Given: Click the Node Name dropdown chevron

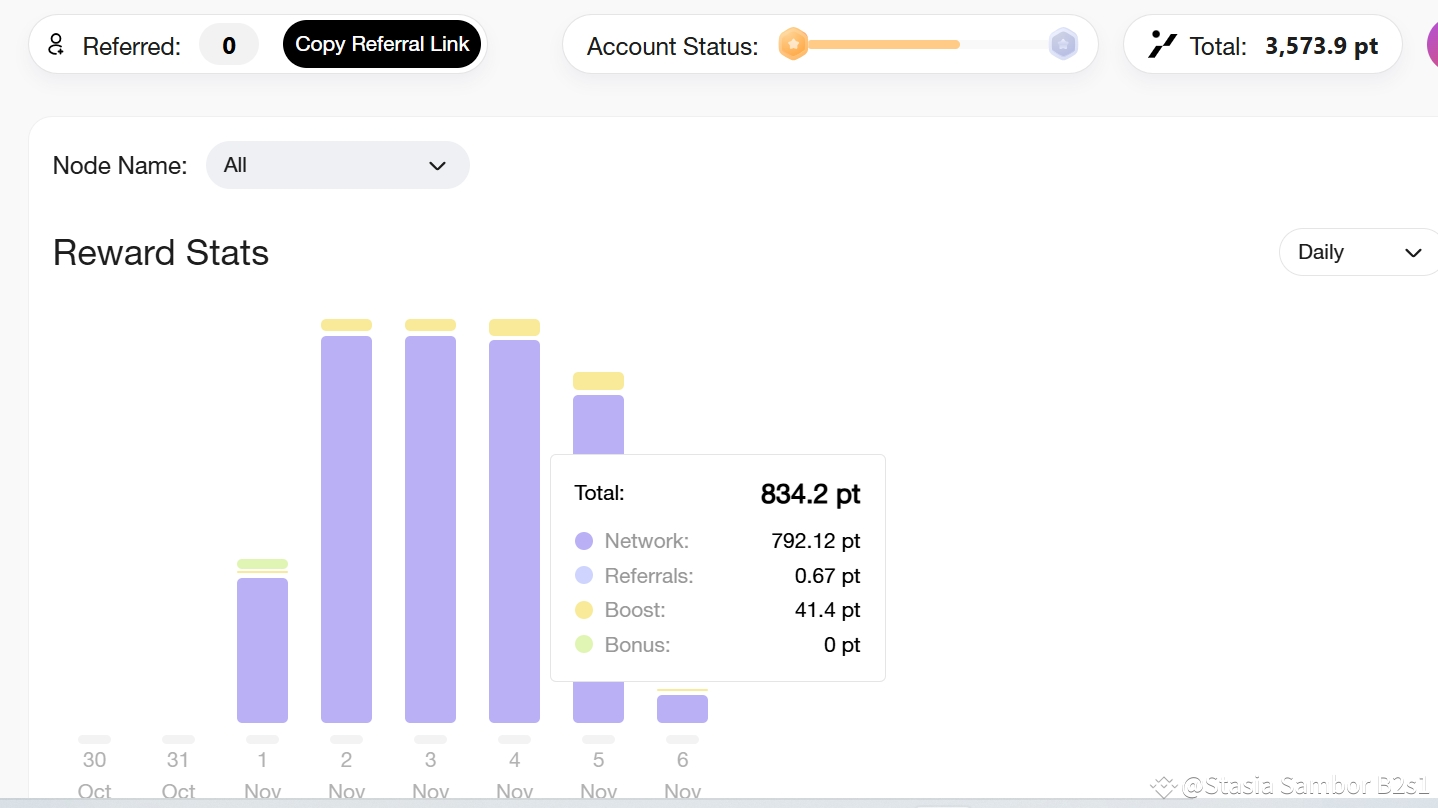Looking at the screenshot, I should point(437,166).
